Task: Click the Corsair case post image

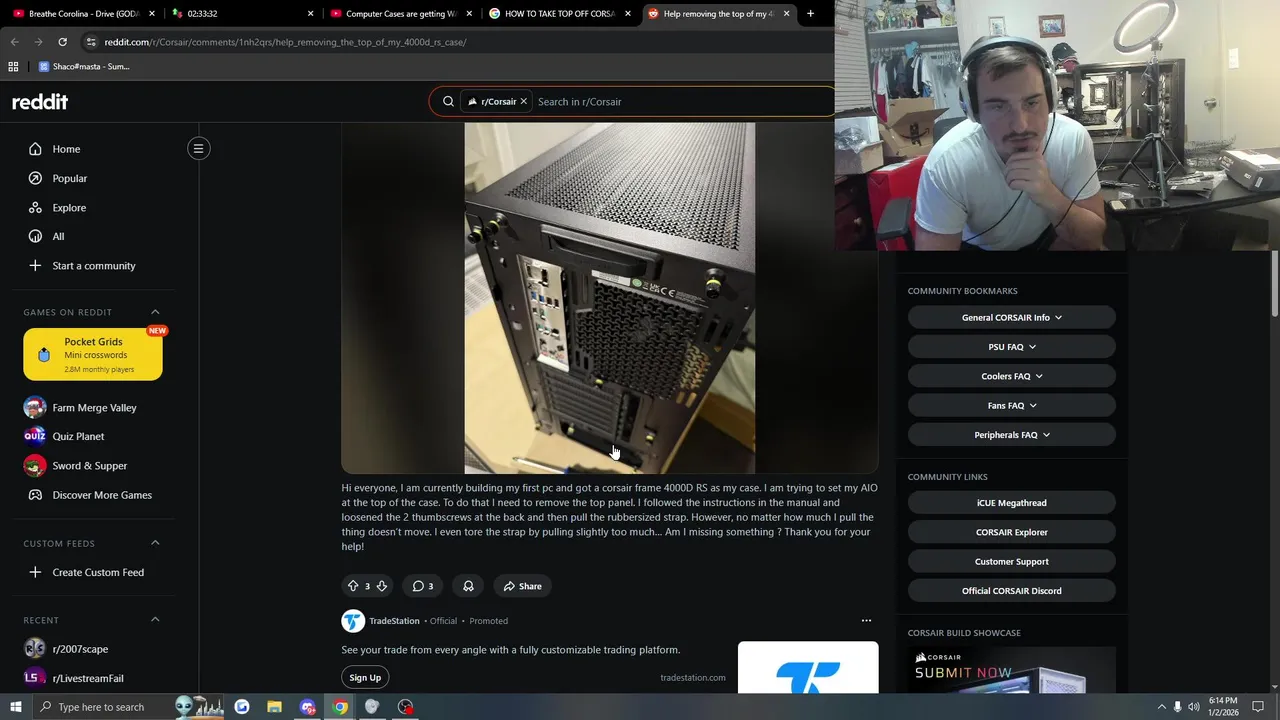Action: coord(609,298)
